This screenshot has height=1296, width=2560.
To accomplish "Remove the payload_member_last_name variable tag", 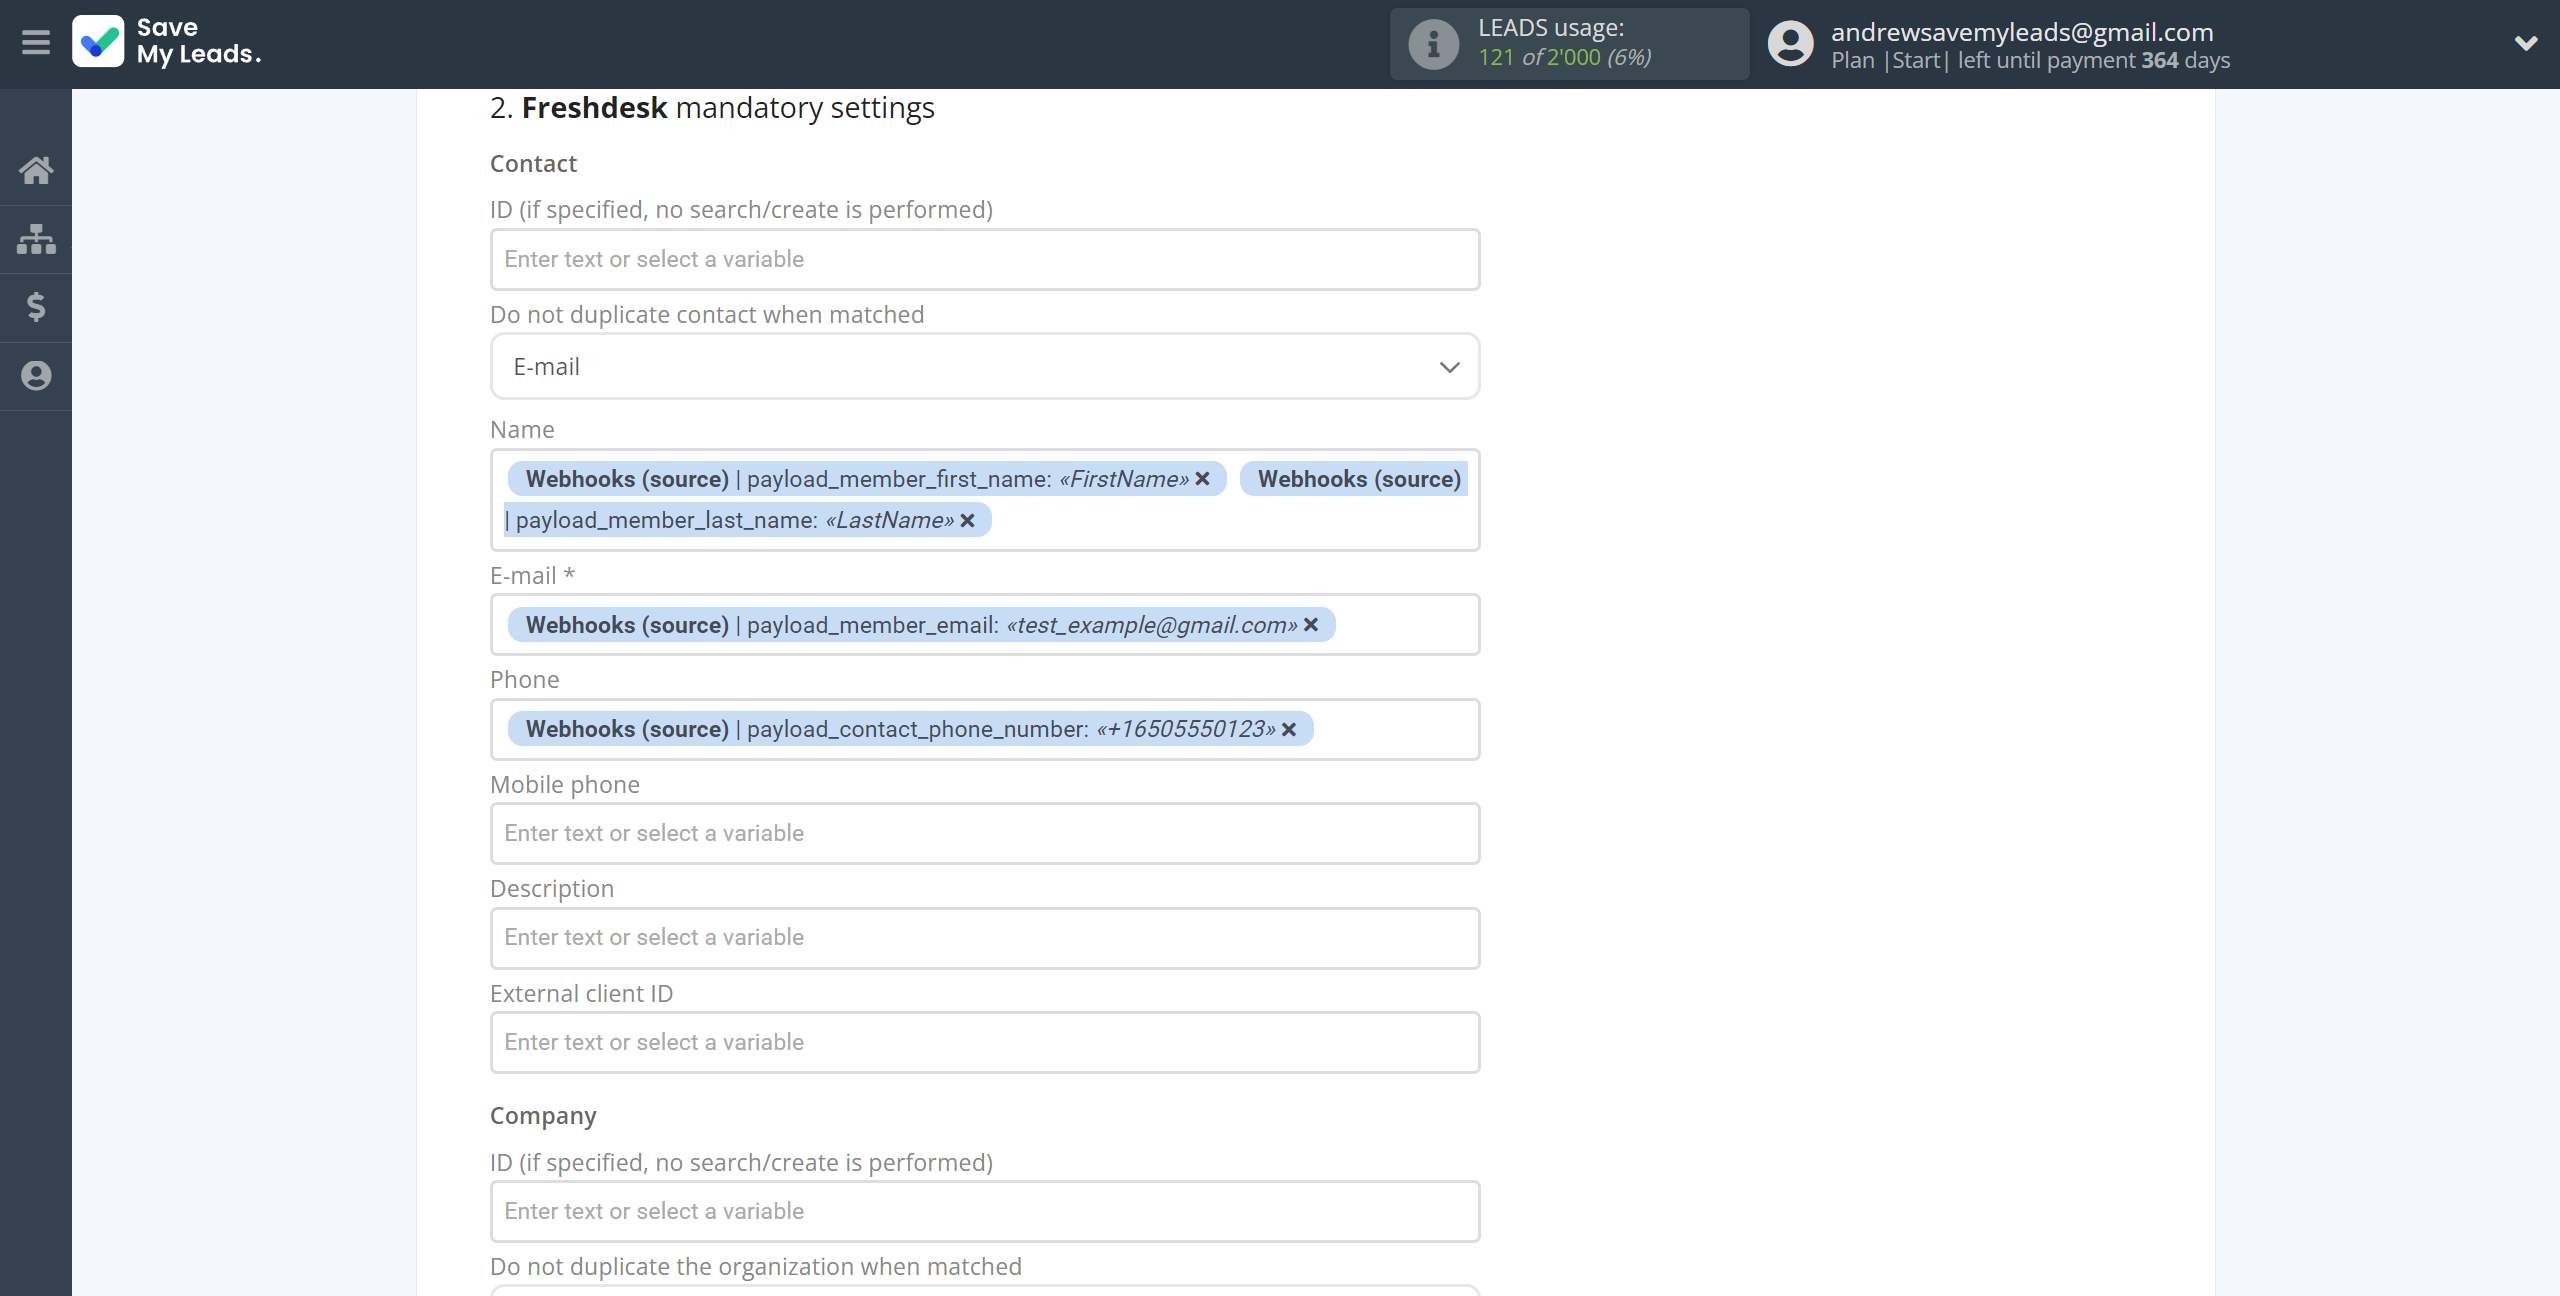I will coord(967,520).
